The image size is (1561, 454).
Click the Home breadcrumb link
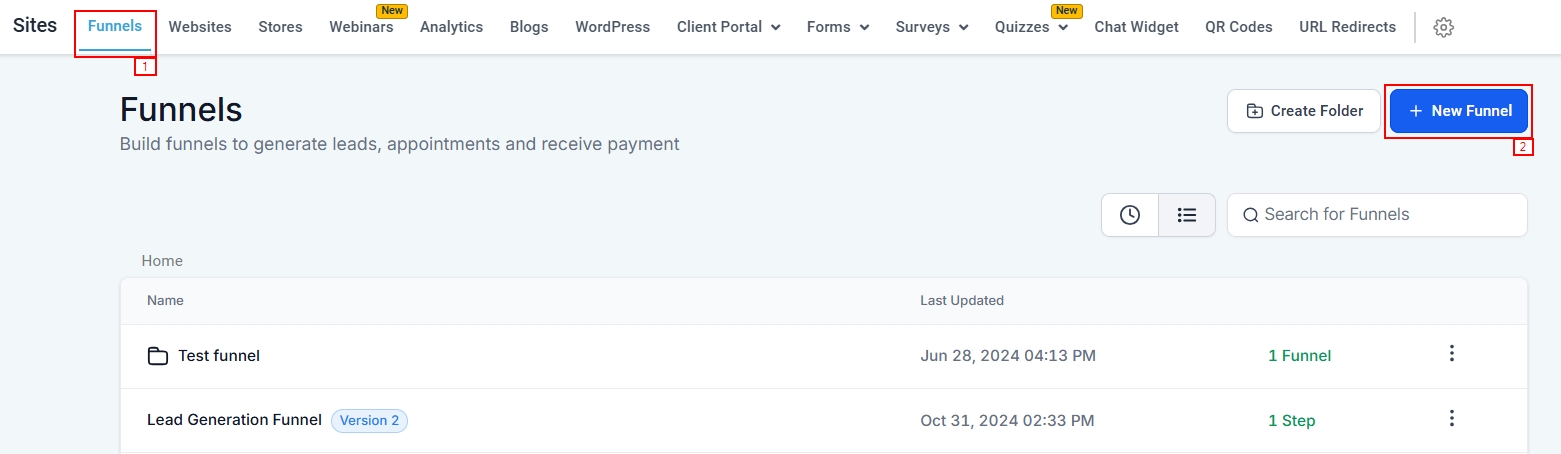pos(162,261)
